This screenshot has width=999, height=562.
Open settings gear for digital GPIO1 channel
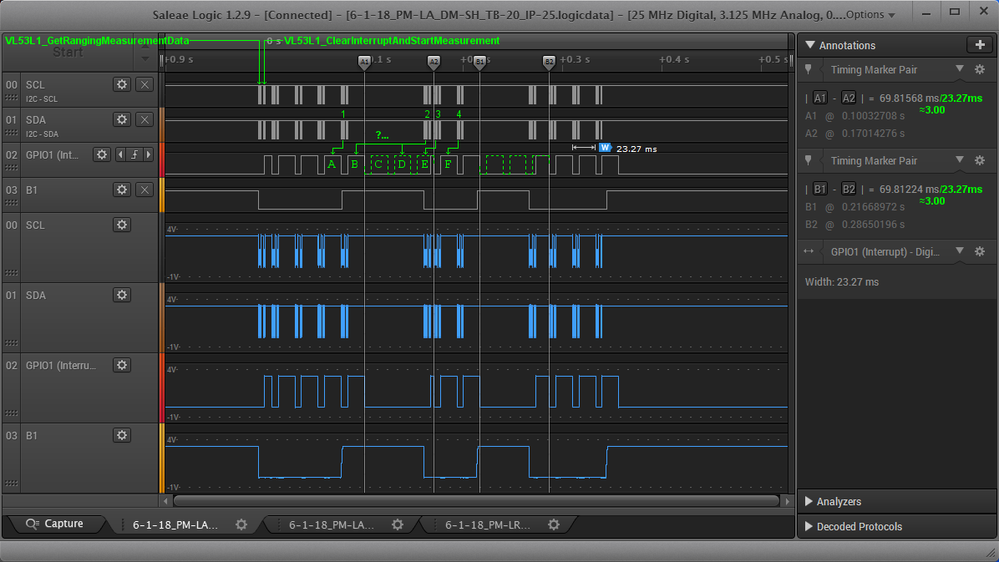click(101, 155)
